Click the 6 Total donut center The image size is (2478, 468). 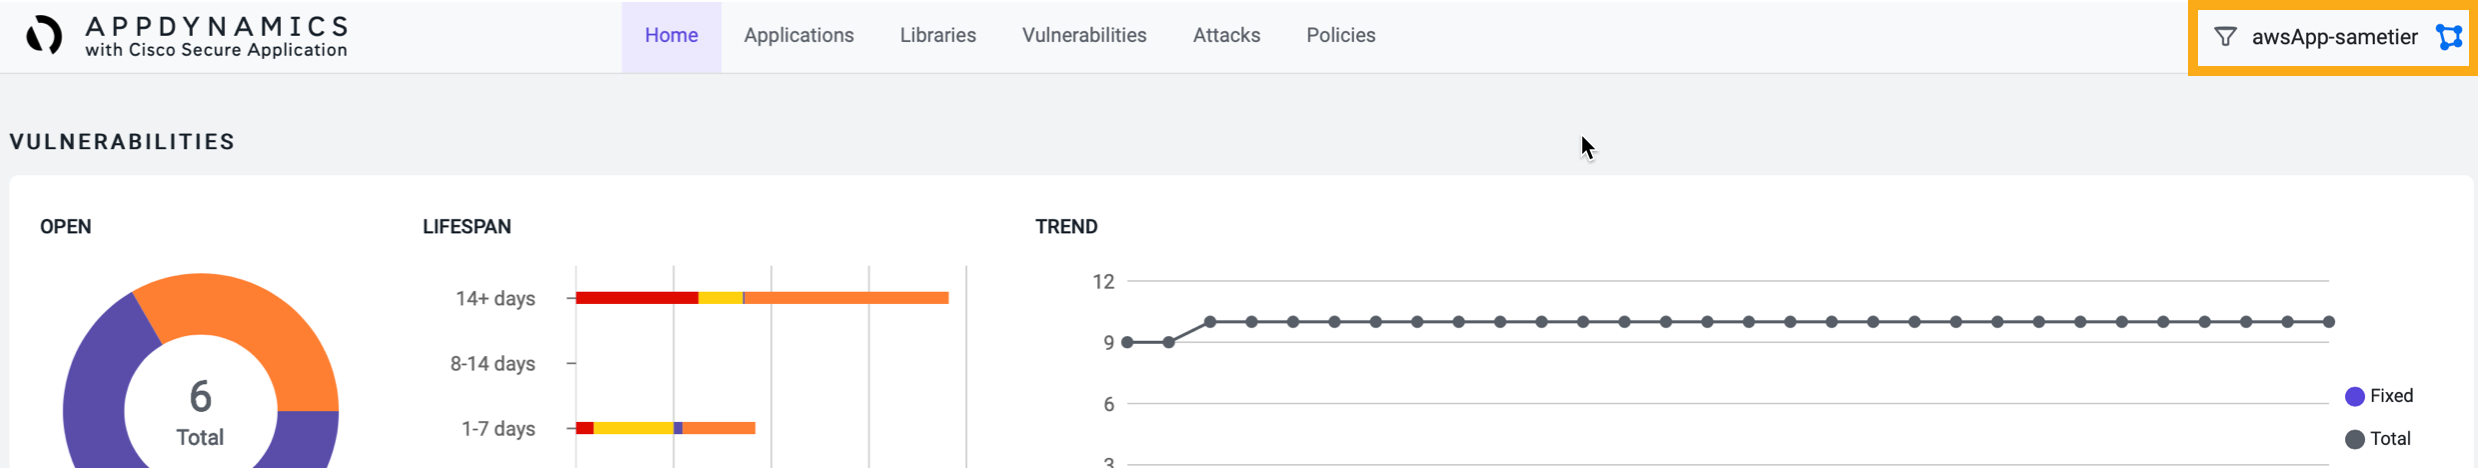pos(200,411)
